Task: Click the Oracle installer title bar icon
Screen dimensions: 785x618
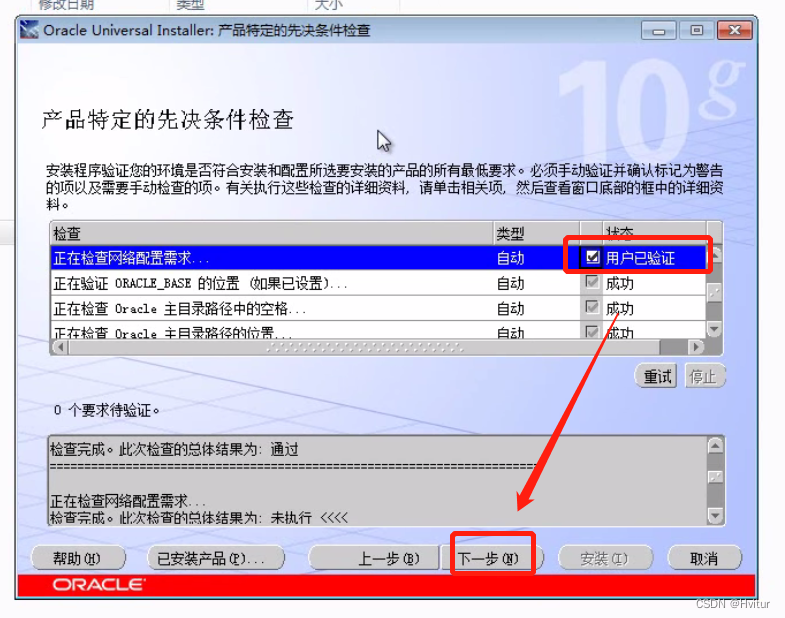Action: tap(29, 30)
